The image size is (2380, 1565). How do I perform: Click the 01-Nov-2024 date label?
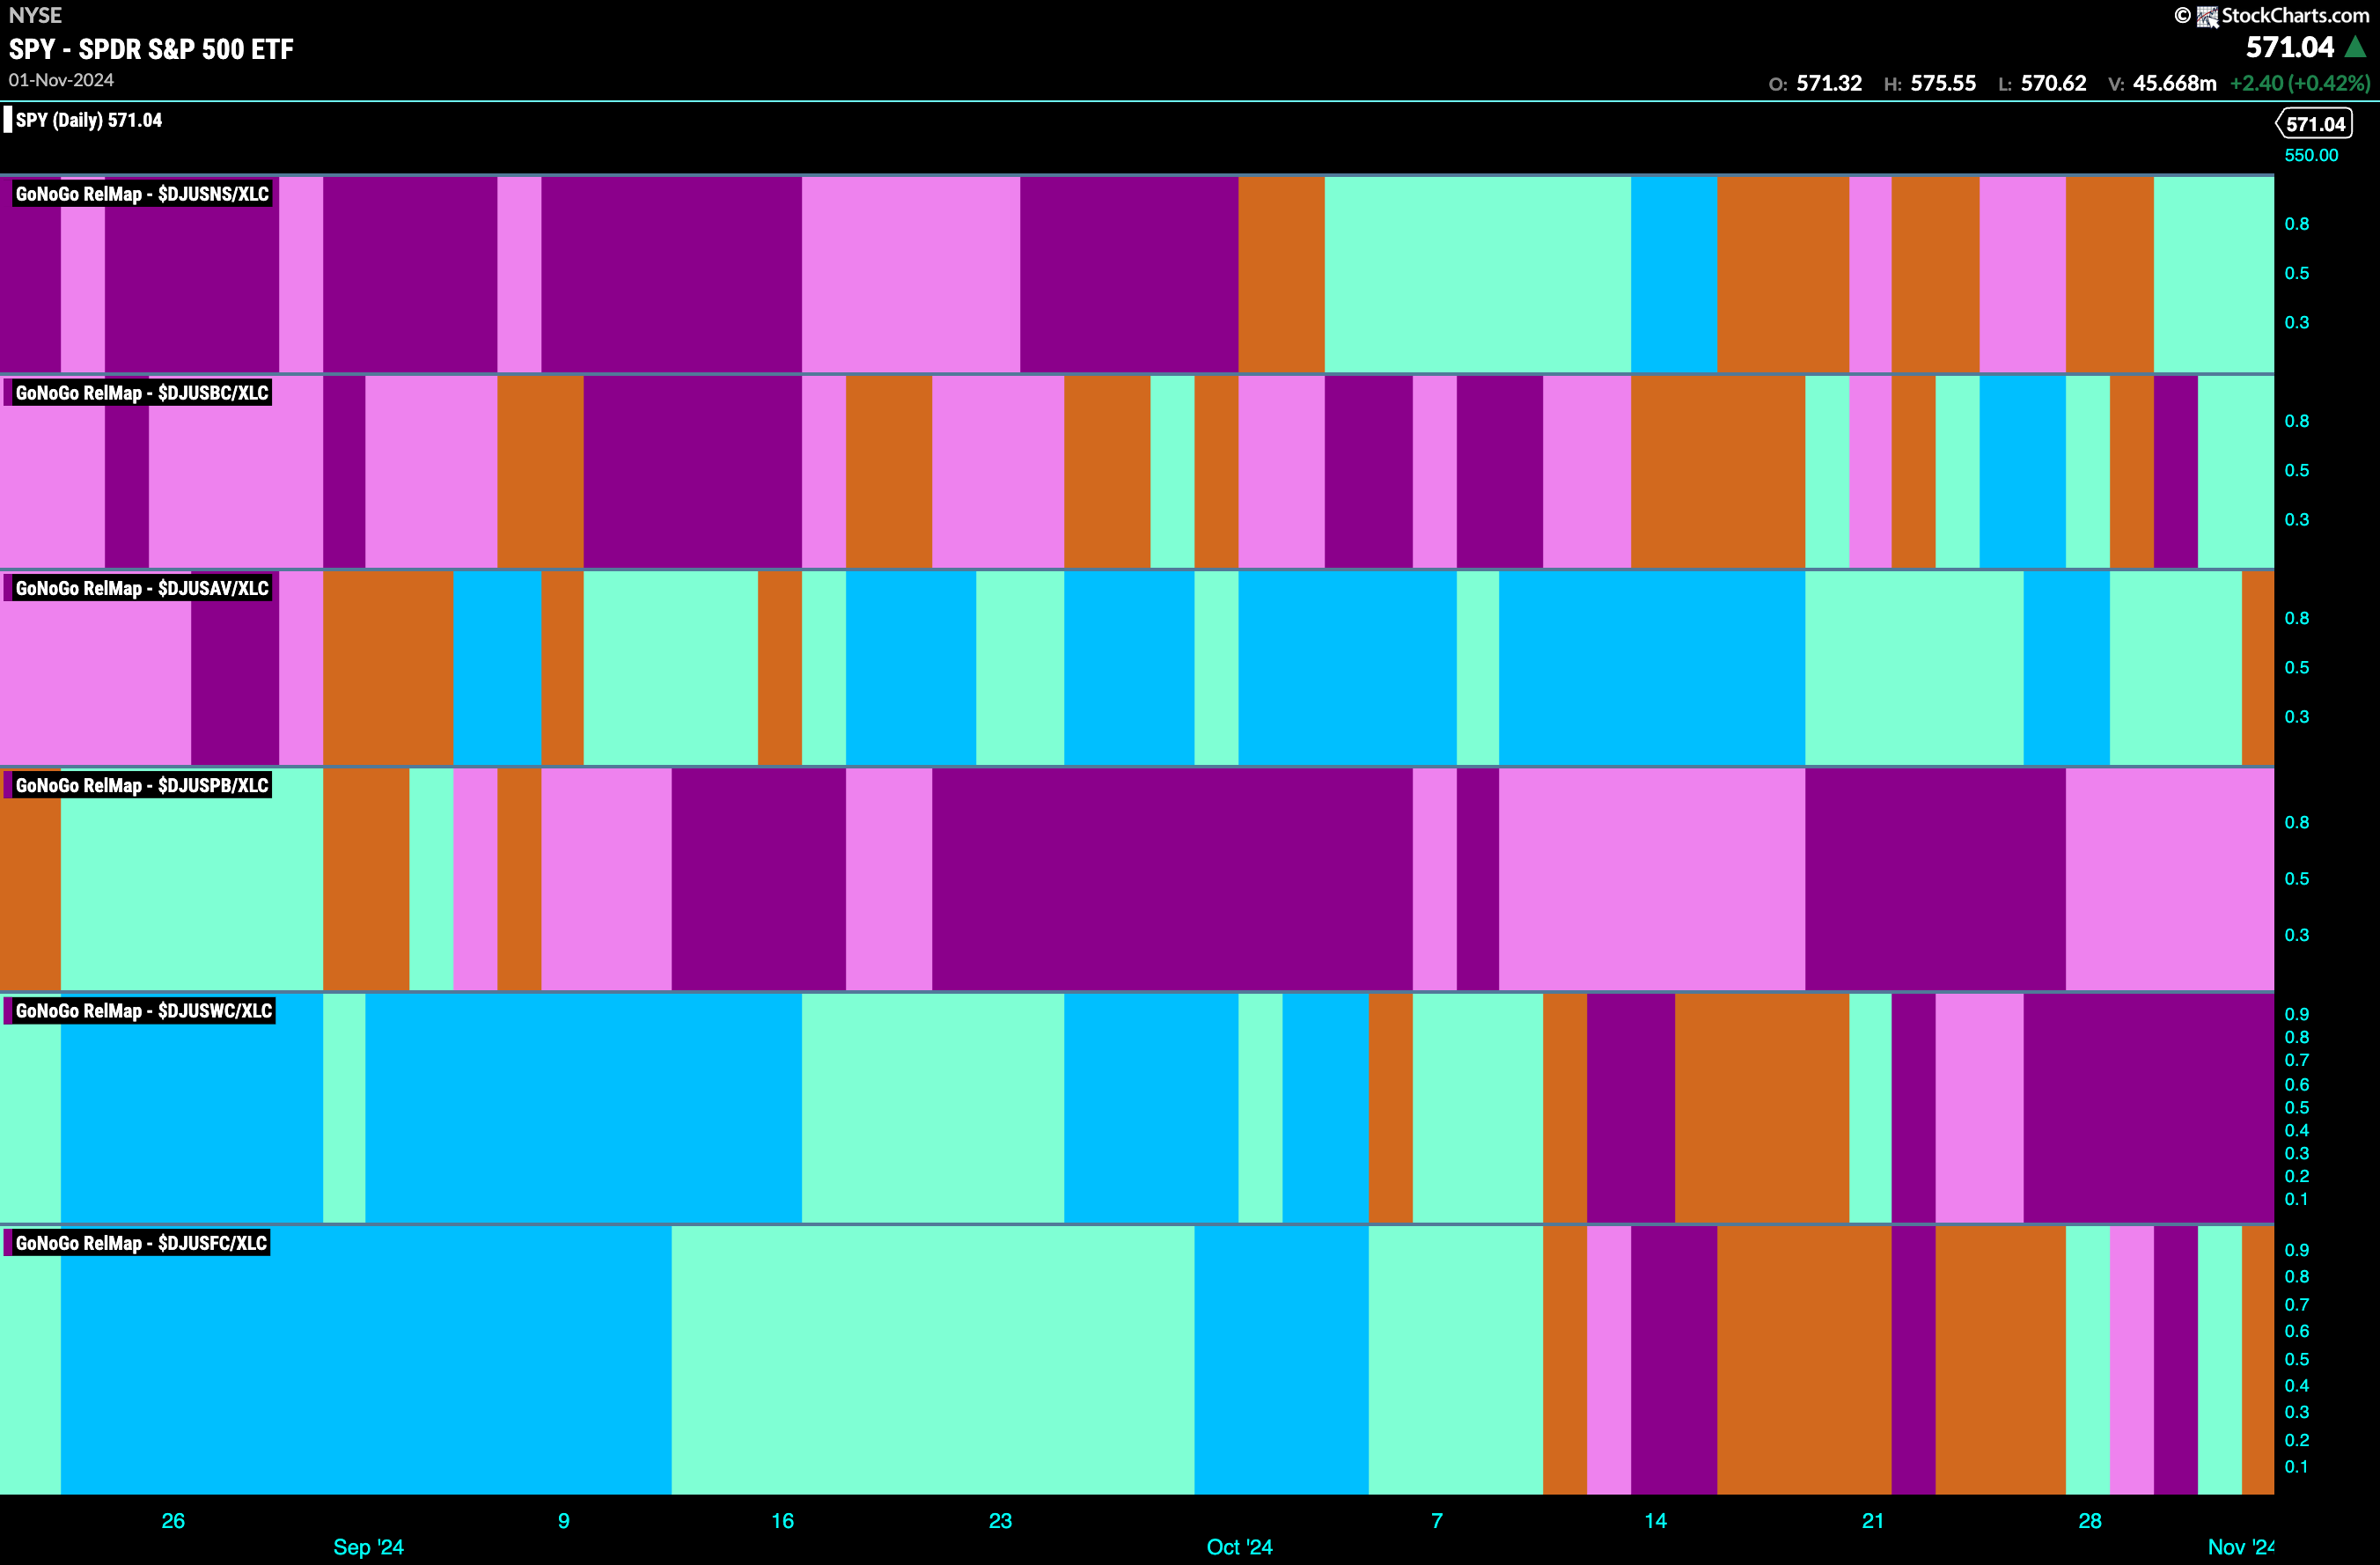(x=61, y=80)
